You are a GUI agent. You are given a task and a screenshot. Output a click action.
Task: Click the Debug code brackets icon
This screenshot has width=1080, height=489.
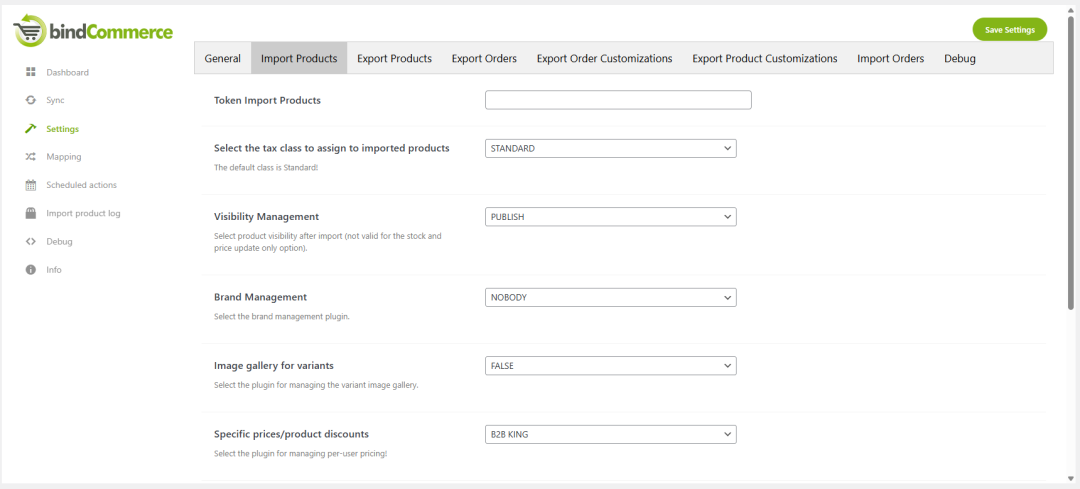tap(30, 242)
